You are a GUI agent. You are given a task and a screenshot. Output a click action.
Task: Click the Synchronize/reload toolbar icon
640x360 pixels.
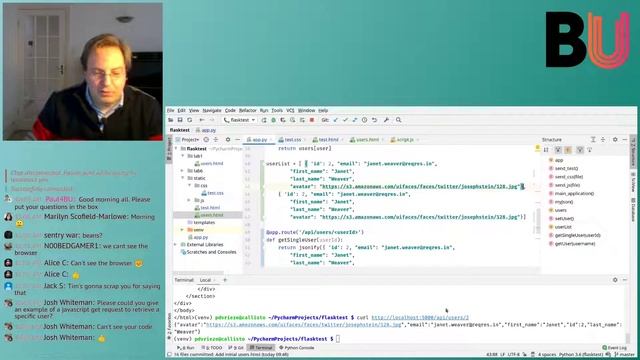tap(190, 120)
